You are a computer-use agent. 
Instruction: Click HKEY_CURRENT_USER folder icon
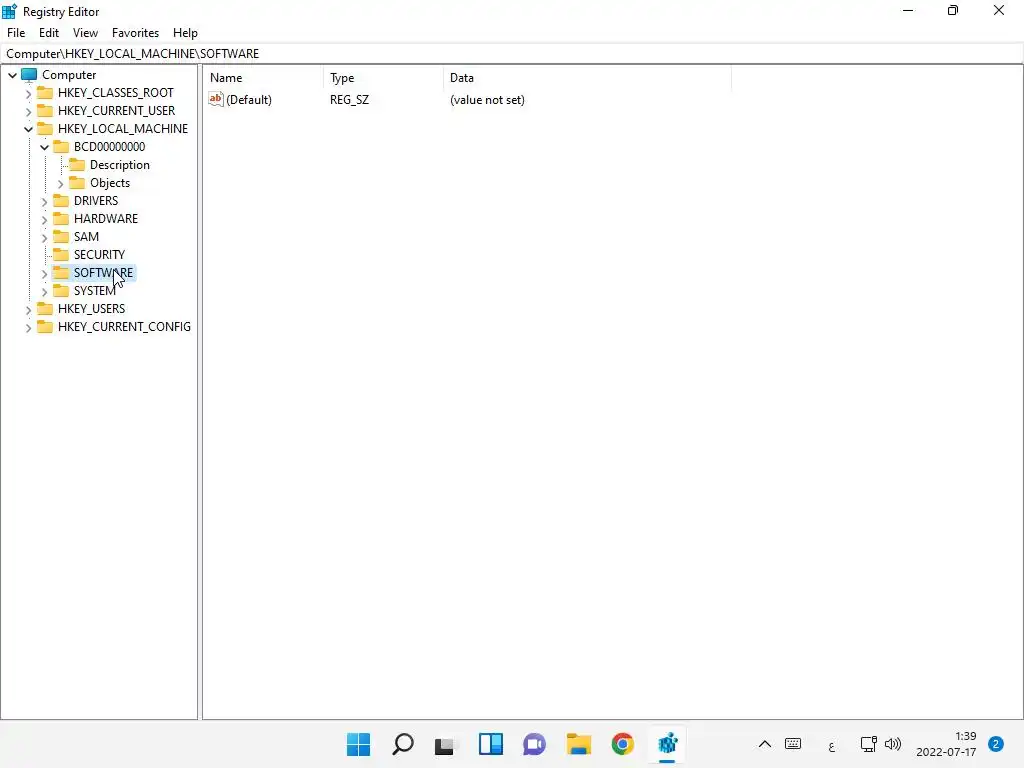[44, 110]
